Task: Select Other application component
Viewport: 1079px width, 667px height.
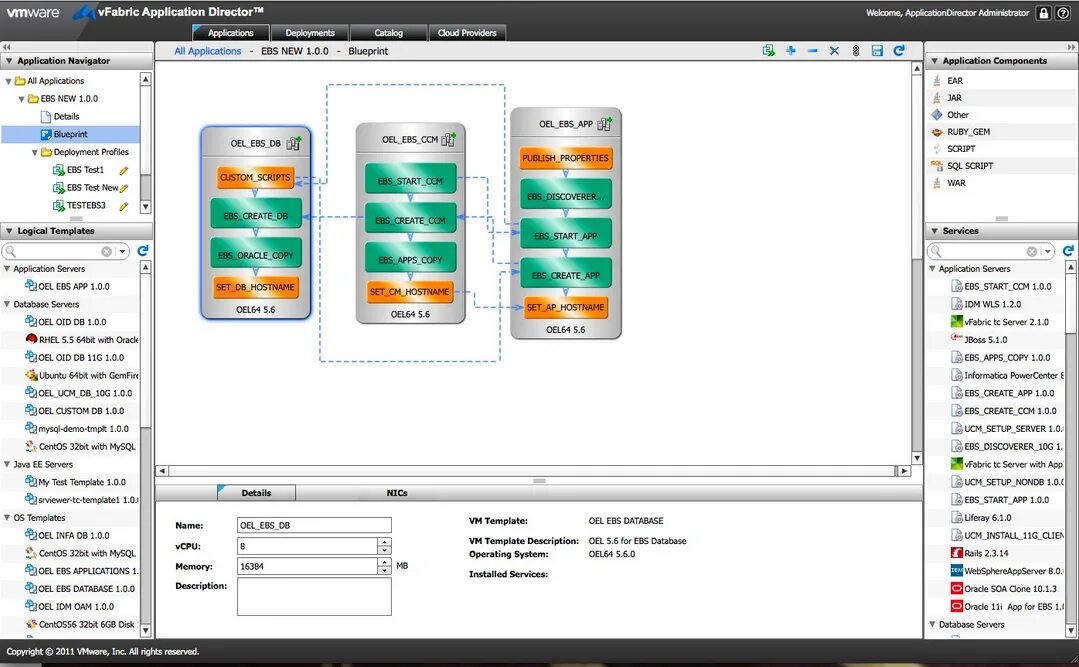Action: [957, 115]
